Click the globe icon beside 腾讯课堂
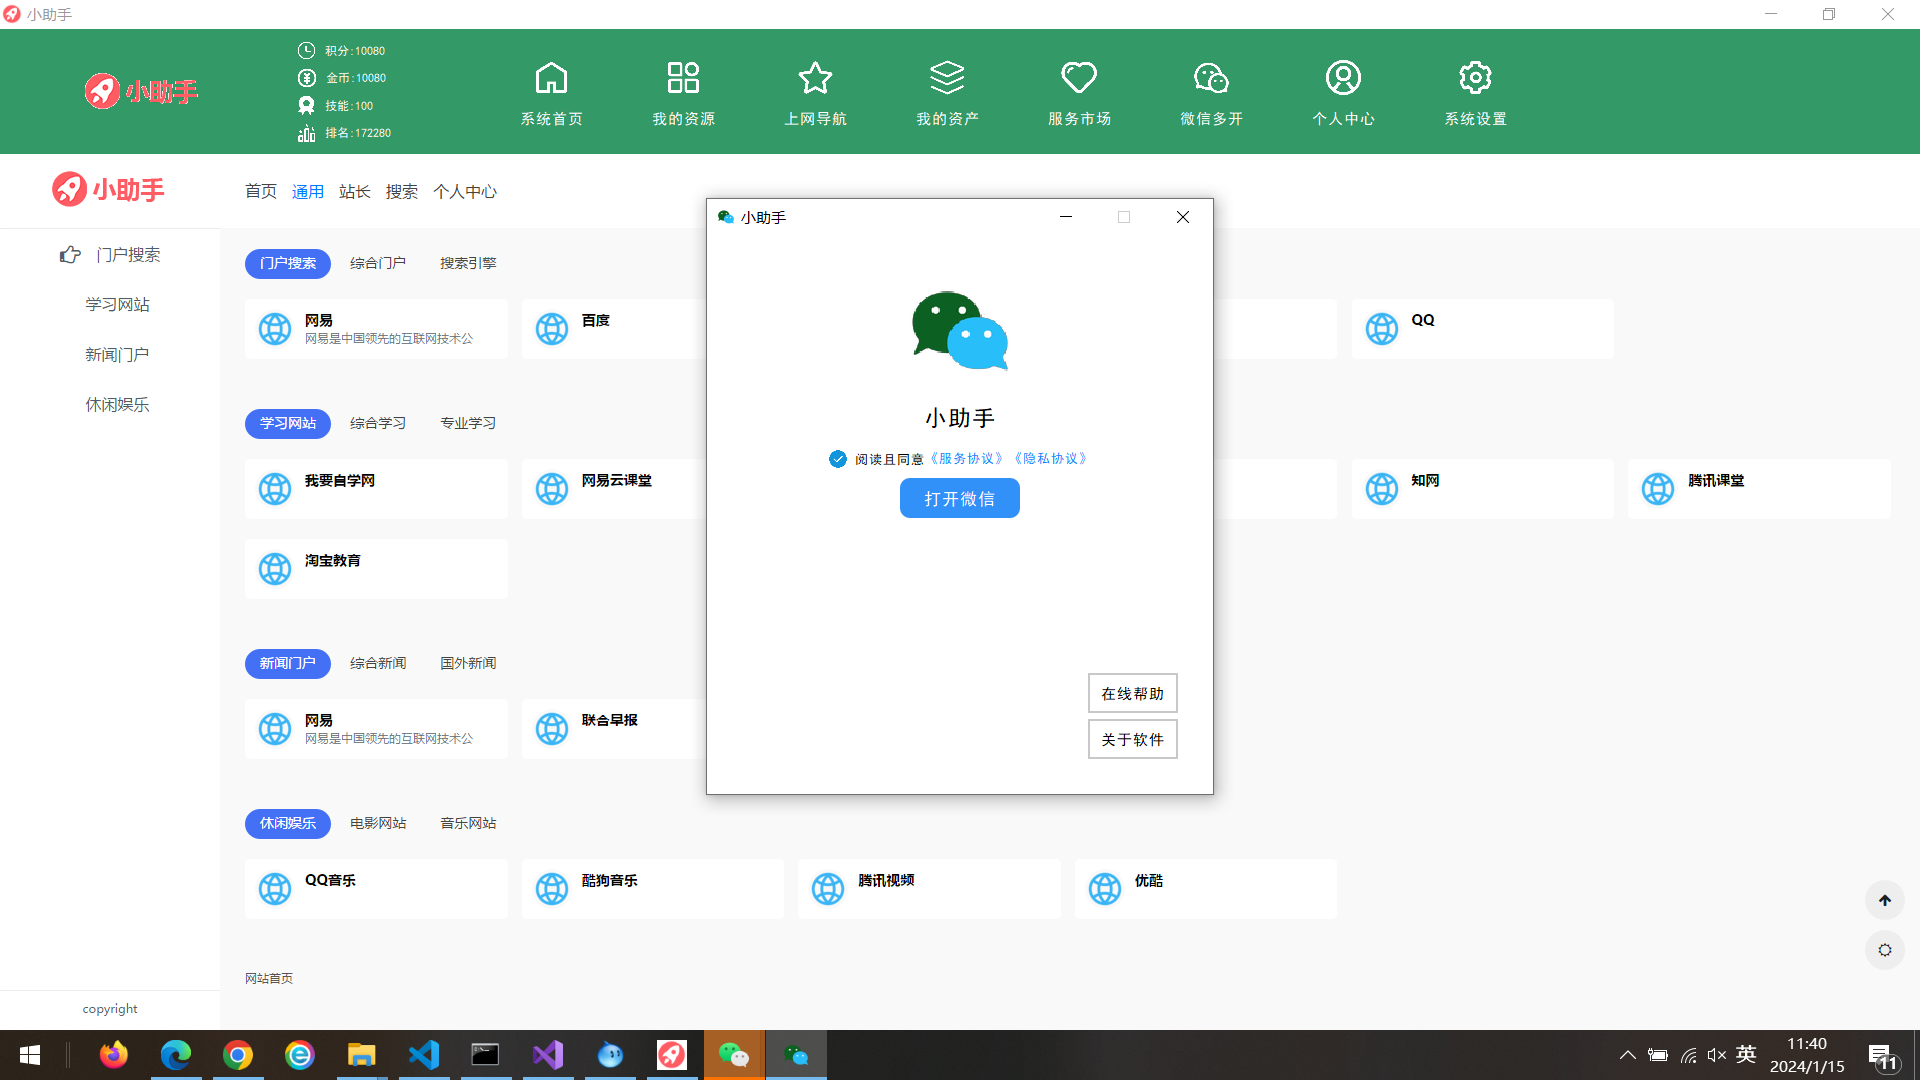Screen dimensions: 1920x1080 pyautogui.click(x=1658, y=488)
